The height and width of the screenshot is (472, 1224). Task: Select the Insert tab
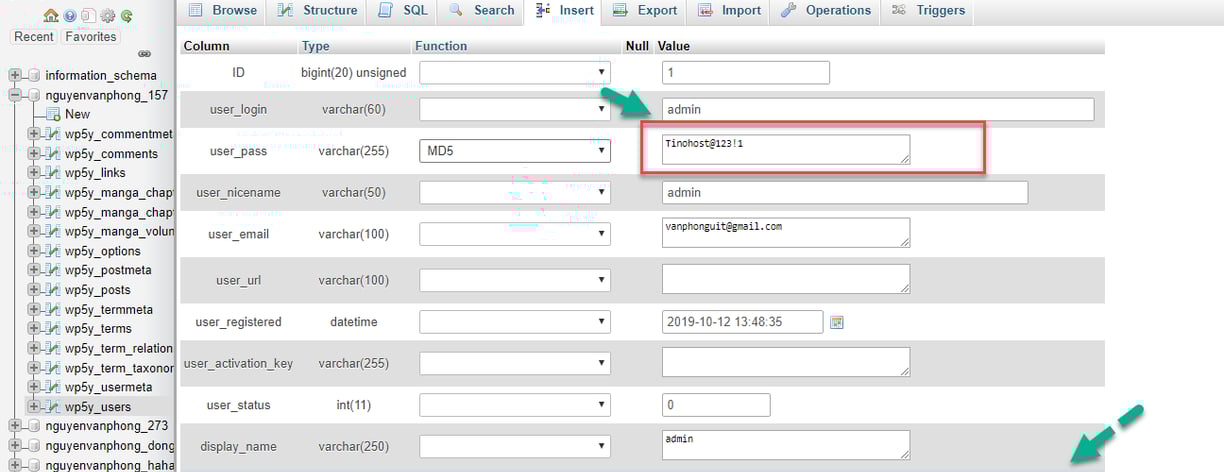pos(565,11)
